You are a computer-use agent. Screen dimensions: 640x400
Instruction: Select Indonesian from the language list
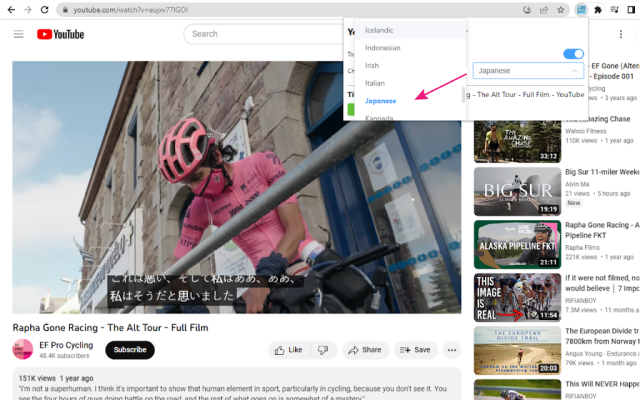tap(410, 48)
